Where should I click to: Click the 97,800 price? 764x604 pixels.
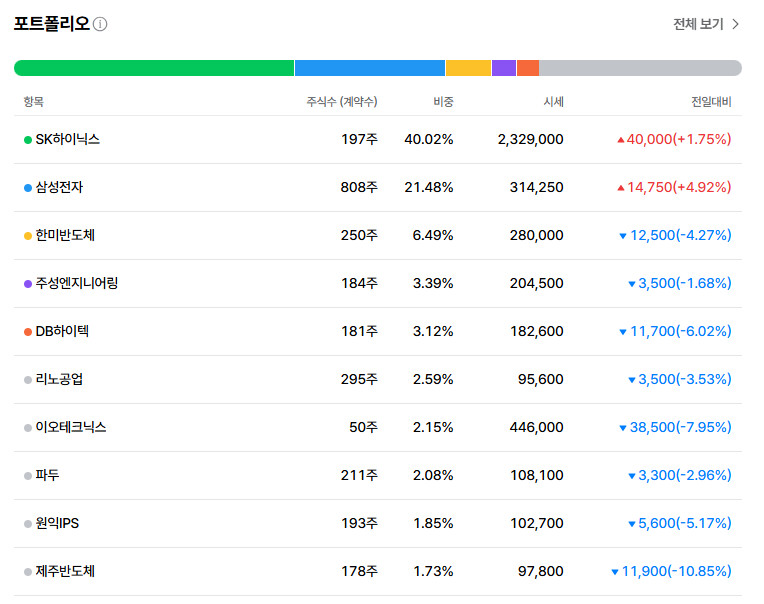(541, 571)
